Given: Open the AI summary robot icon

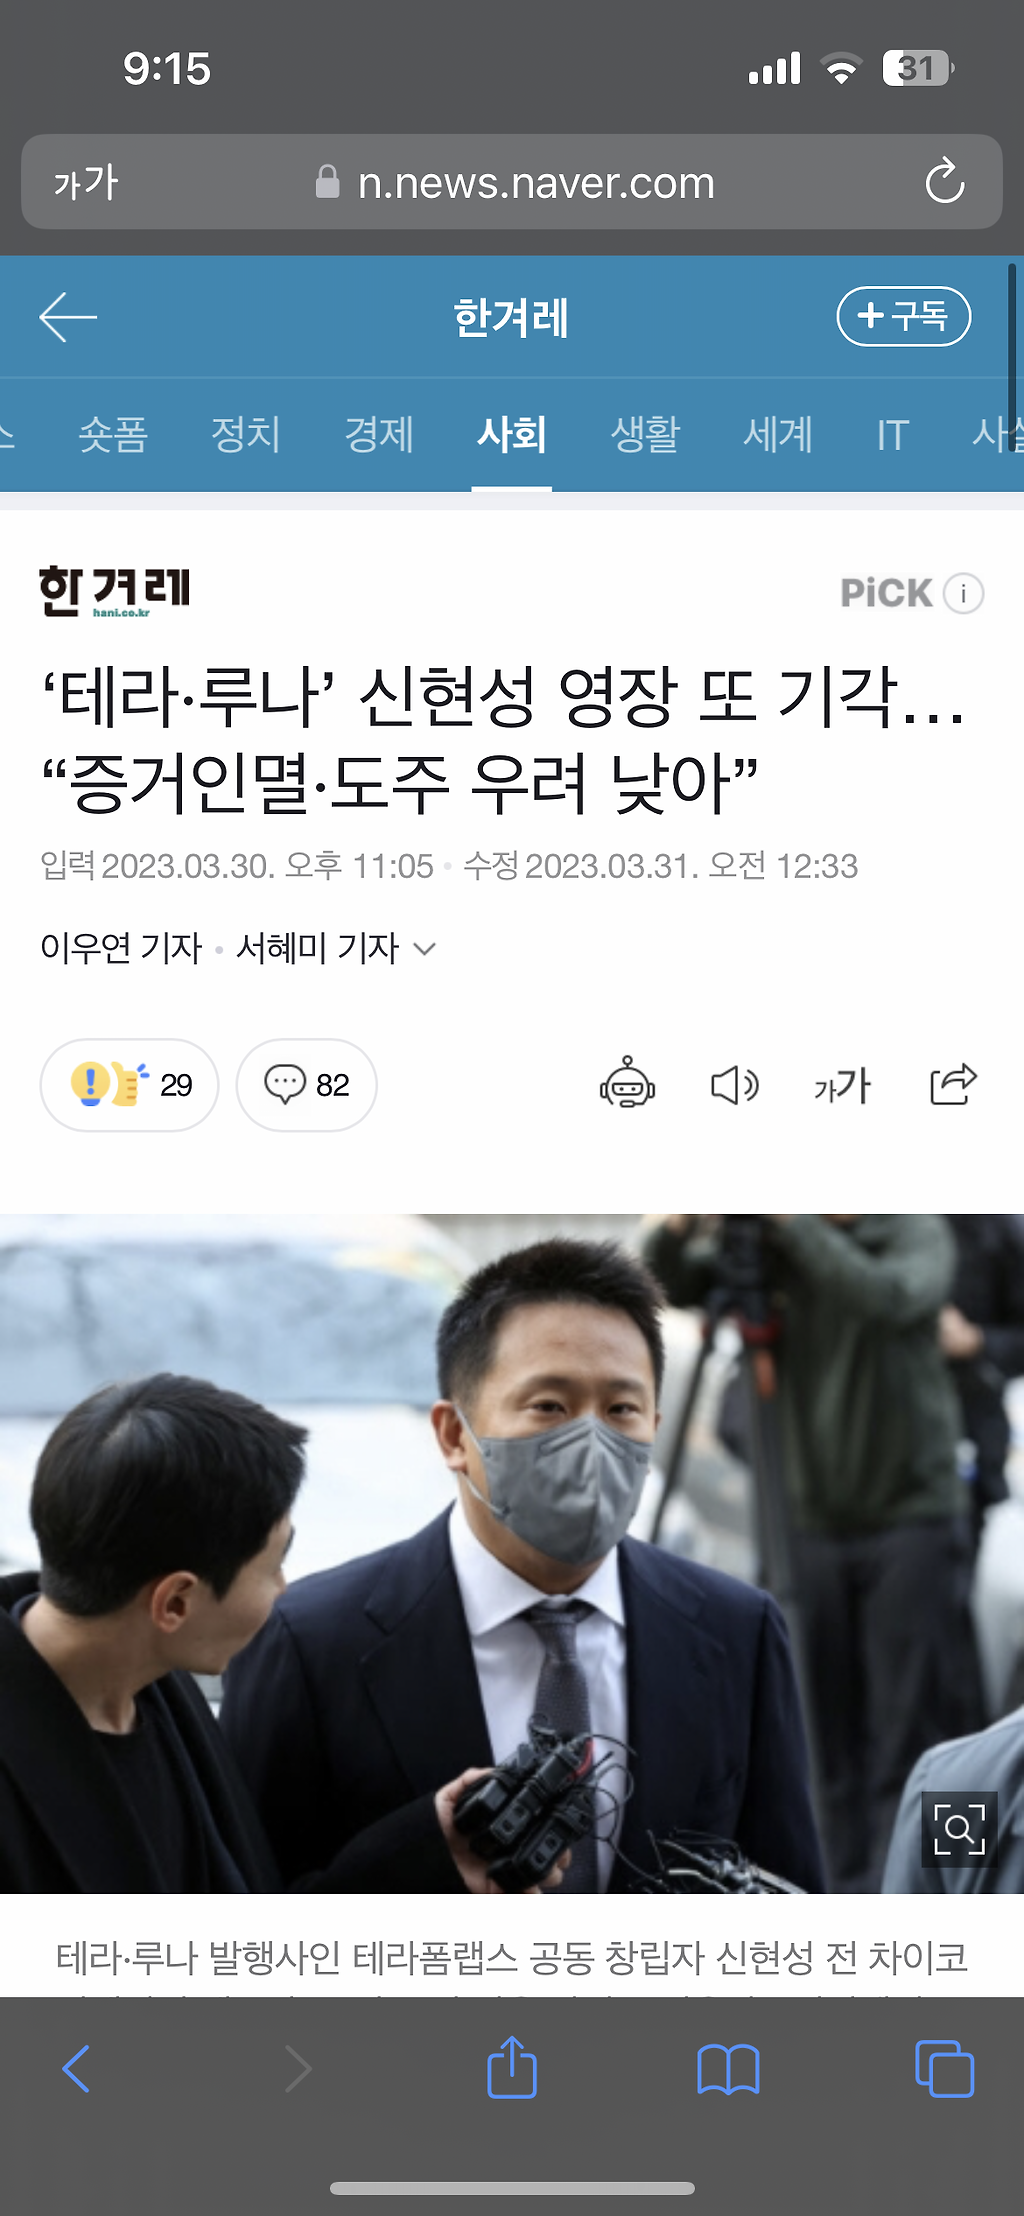Looking at the screenshot, I should click(x=627, y=1083).
